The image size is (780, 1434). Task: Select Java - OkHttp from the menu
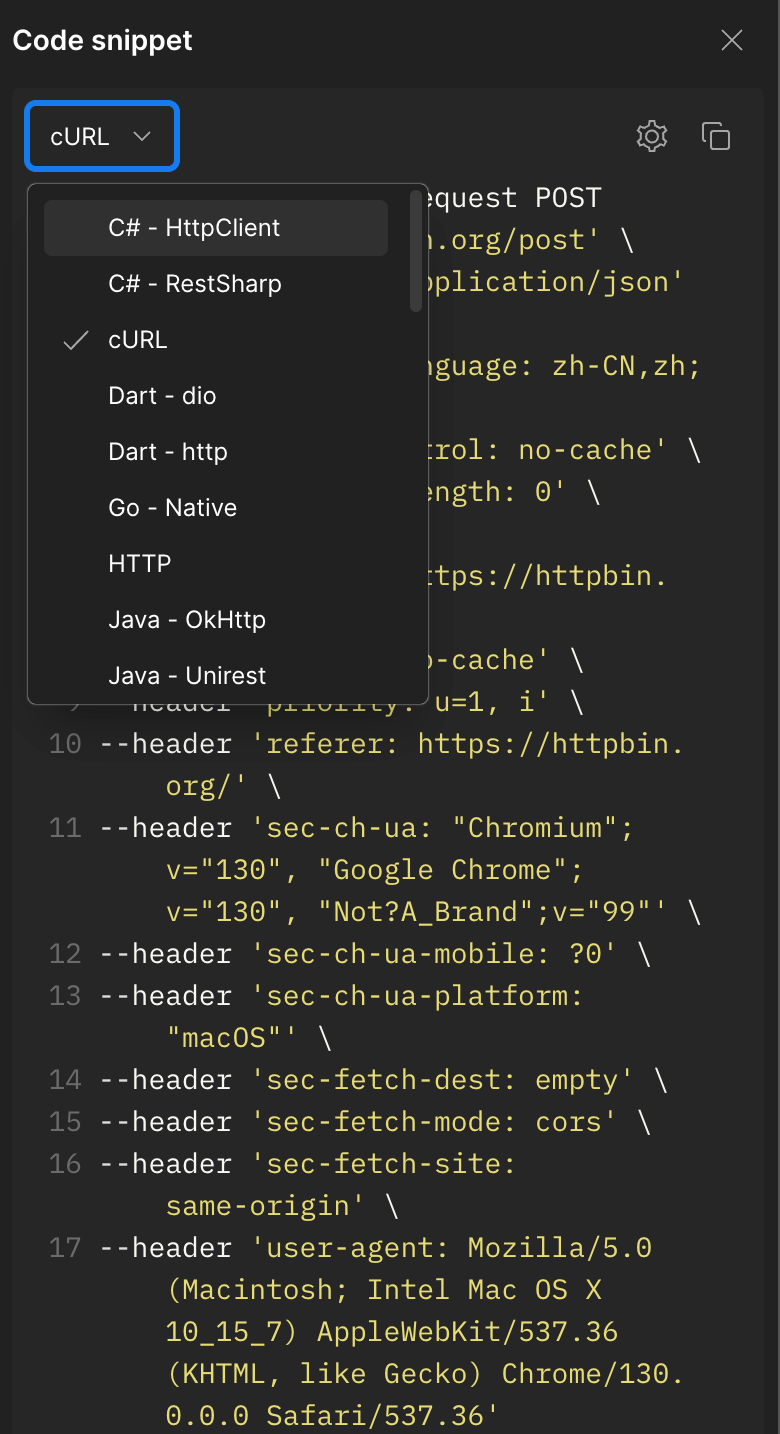point(185,619)
